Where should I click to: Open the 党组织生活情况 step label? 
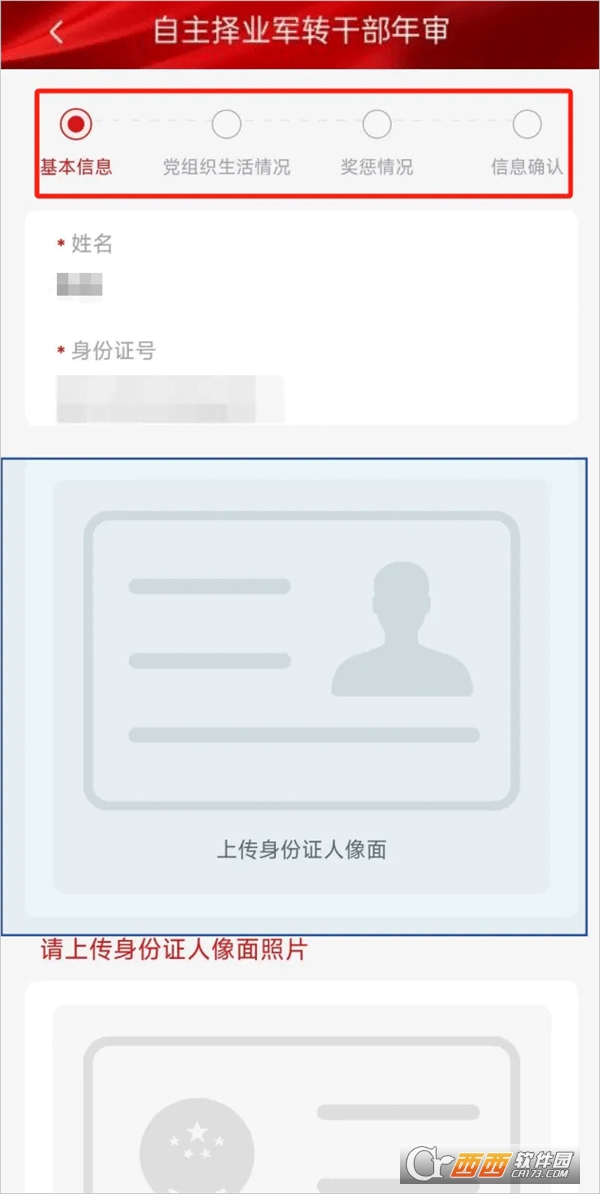click(x=227, y=168)
